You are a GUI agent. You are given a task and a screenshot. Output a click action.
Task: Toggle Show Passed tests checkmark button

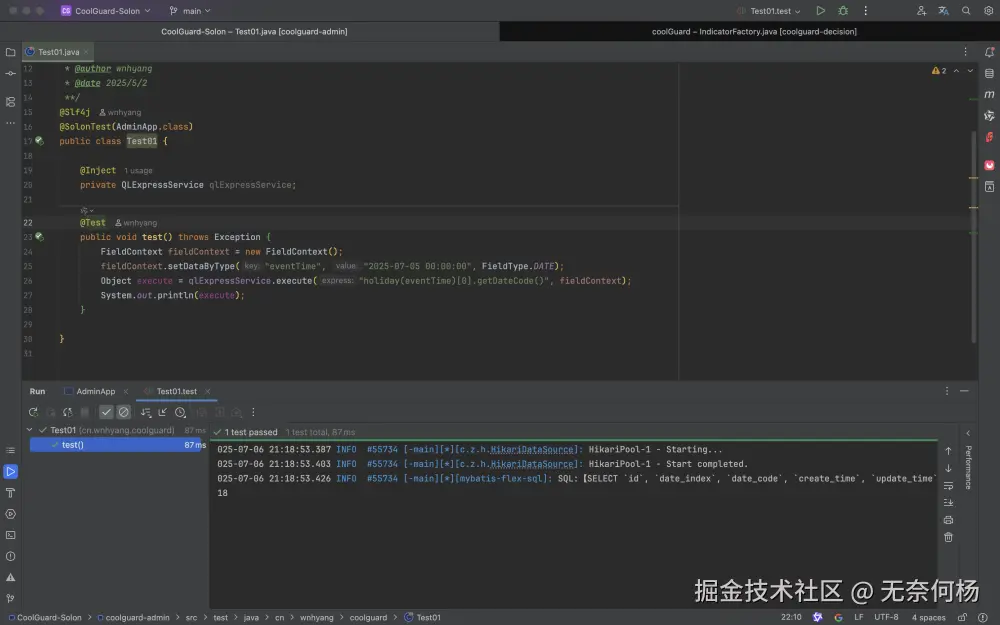107,413
